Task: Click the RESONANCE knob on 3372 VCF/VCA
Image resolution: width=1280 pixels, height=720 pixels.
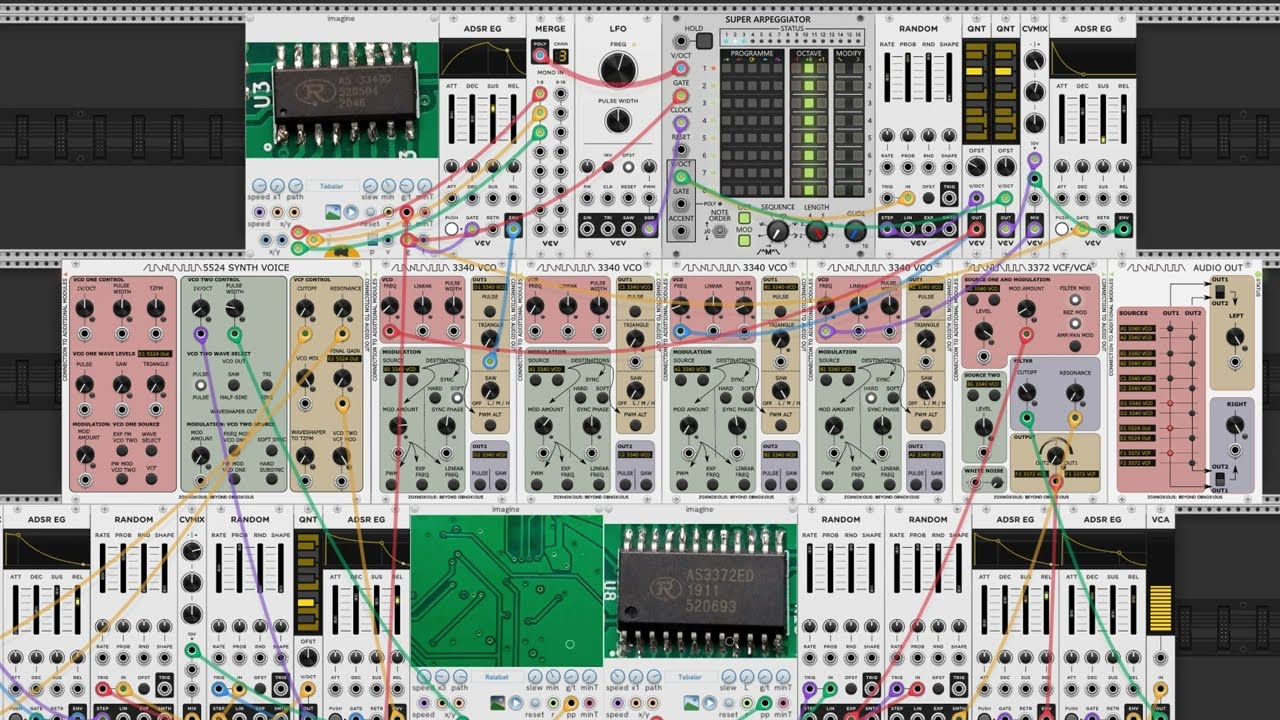Action: click(x=1075, y=392)
